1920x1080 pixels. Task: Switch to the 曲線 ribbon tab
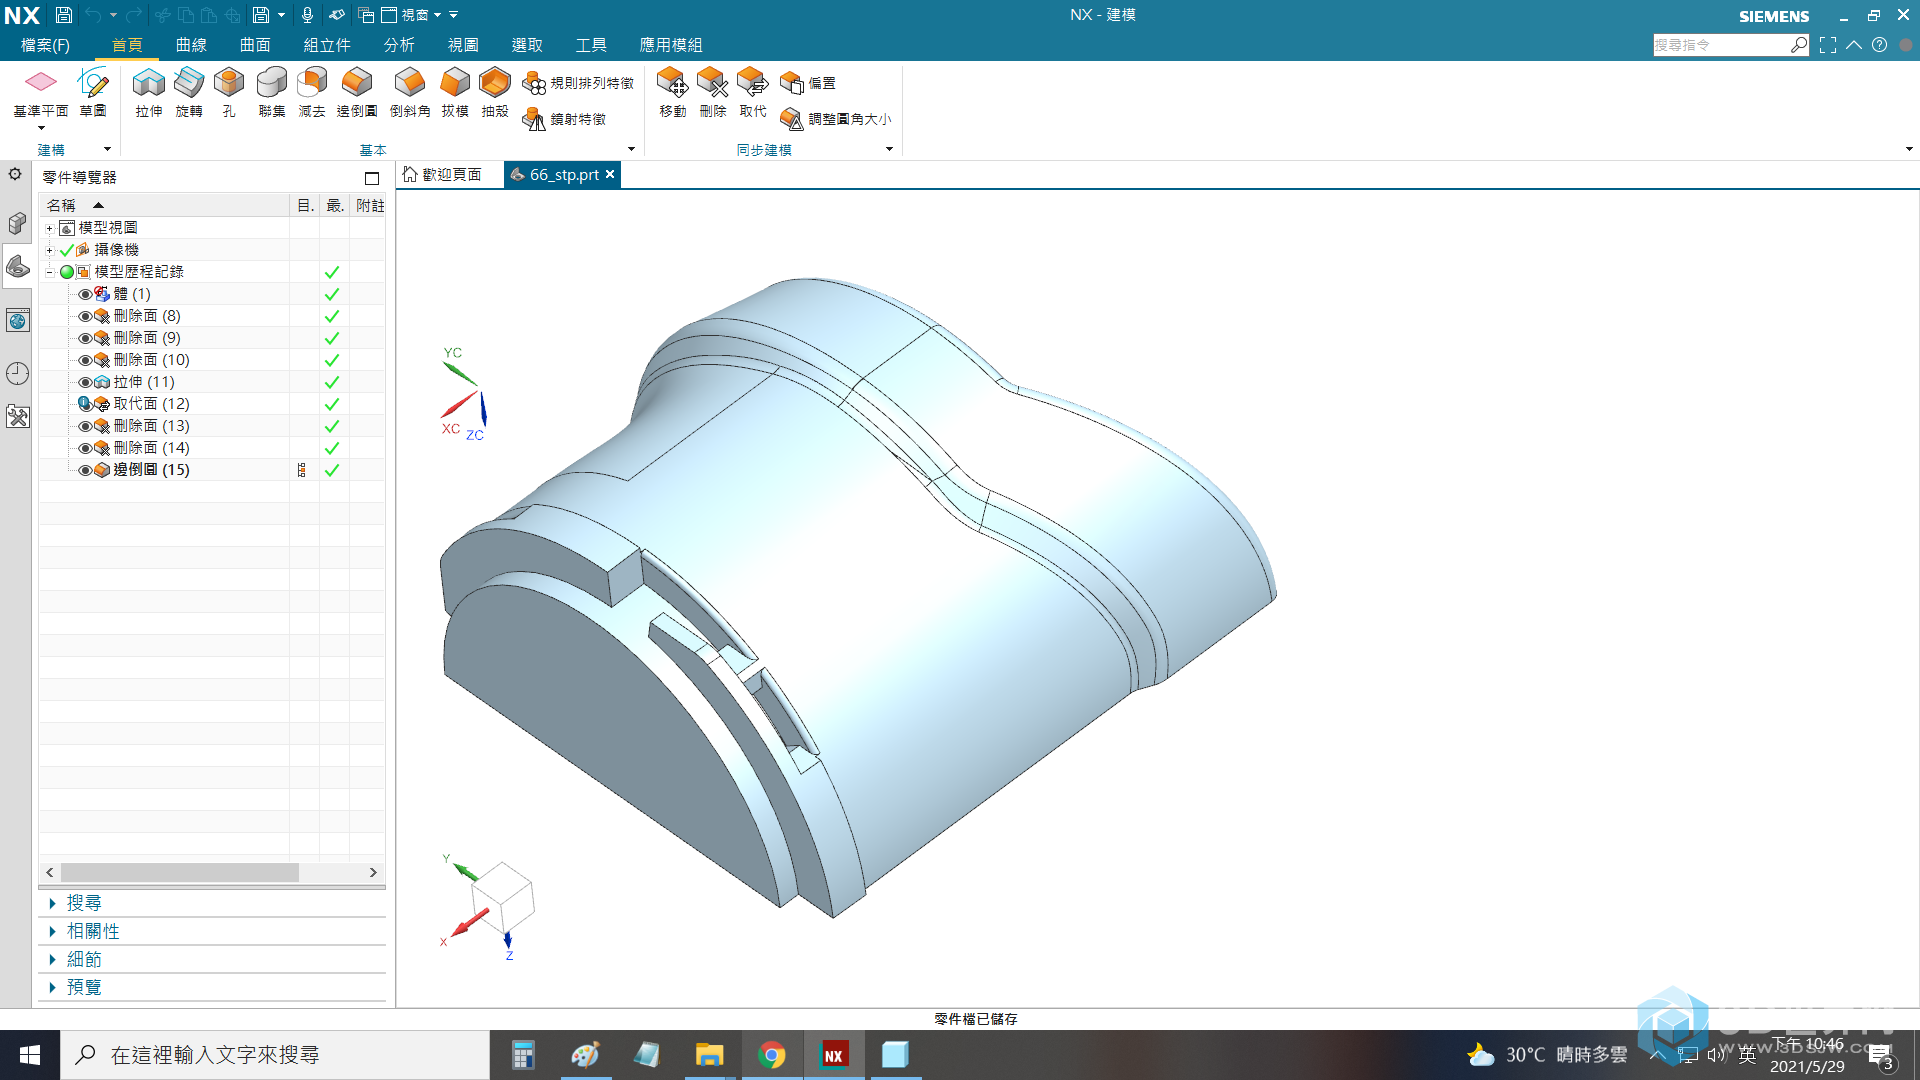[191, 45]
